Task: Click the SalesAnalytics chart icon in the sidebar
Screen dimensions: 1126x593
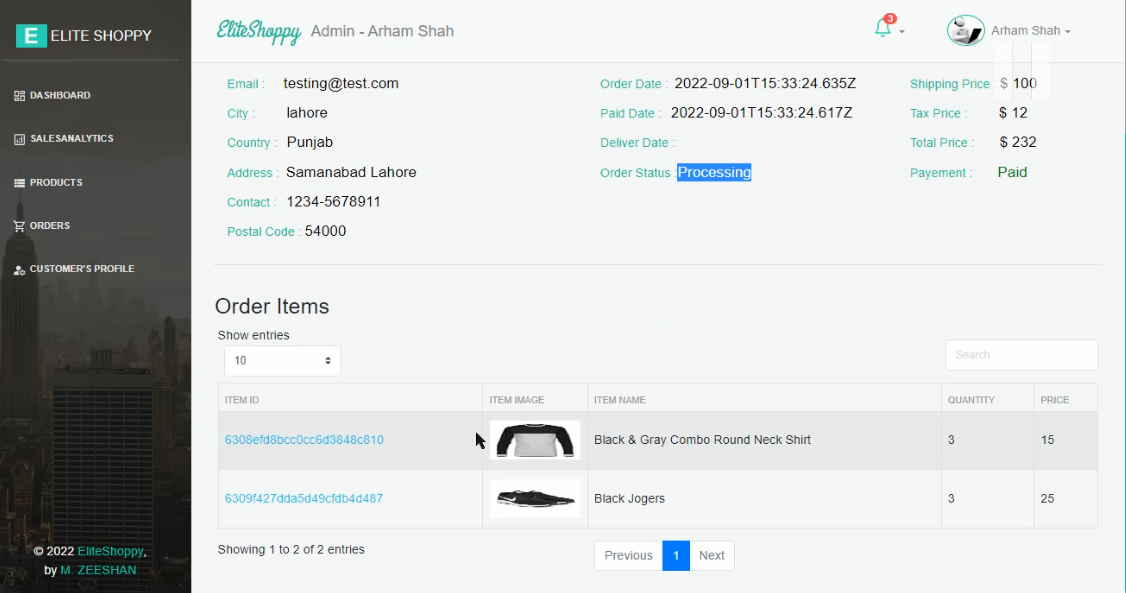Action: (19, 139)
